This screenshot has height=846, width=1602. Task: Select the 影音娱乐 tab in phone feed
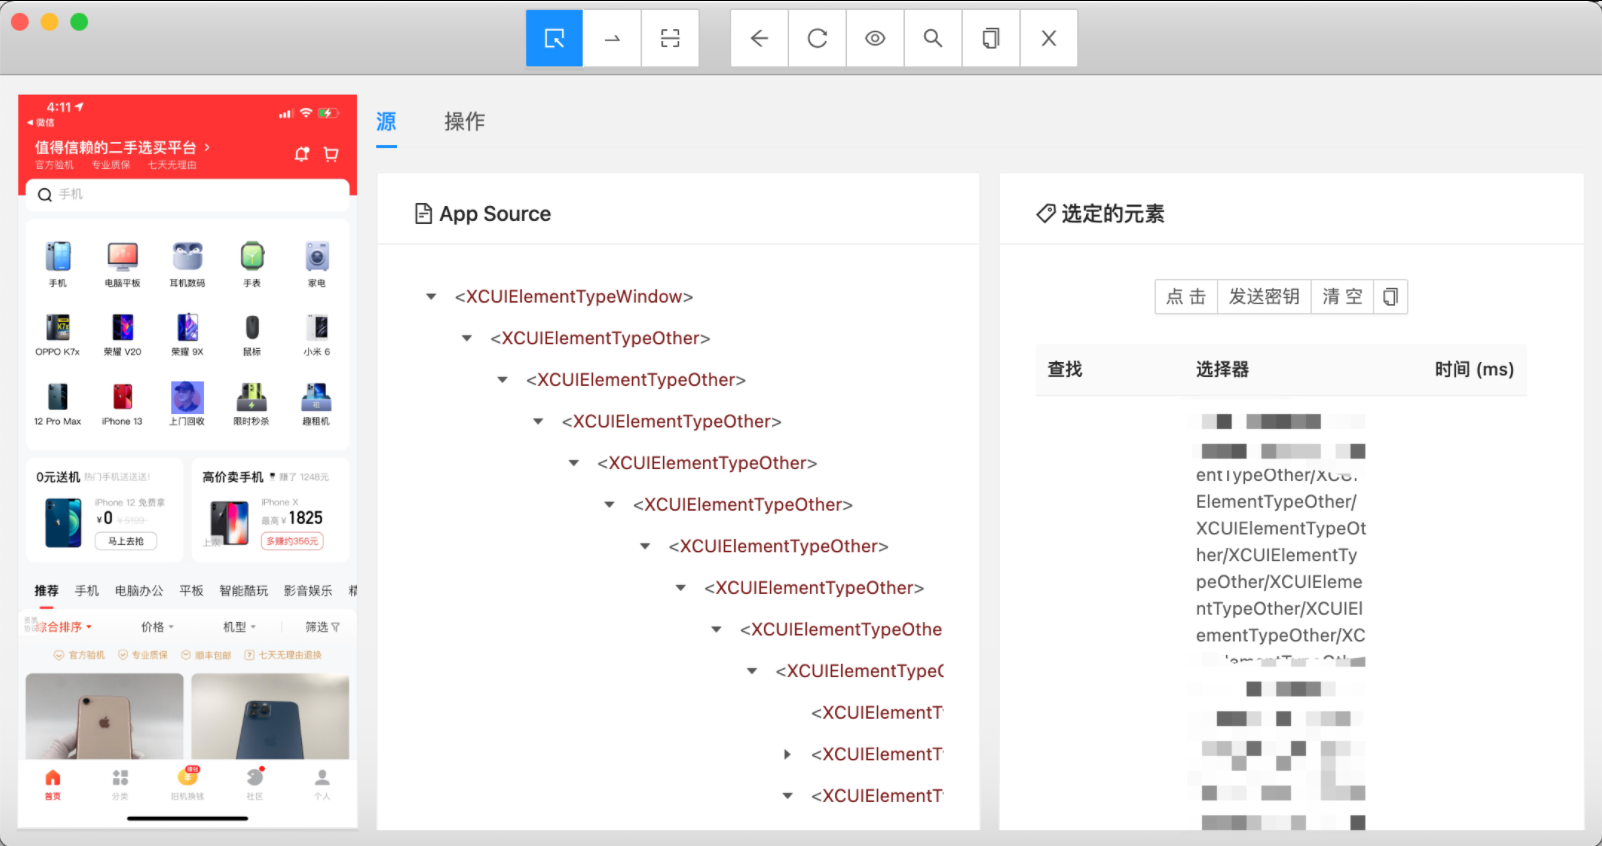point(308,591)
